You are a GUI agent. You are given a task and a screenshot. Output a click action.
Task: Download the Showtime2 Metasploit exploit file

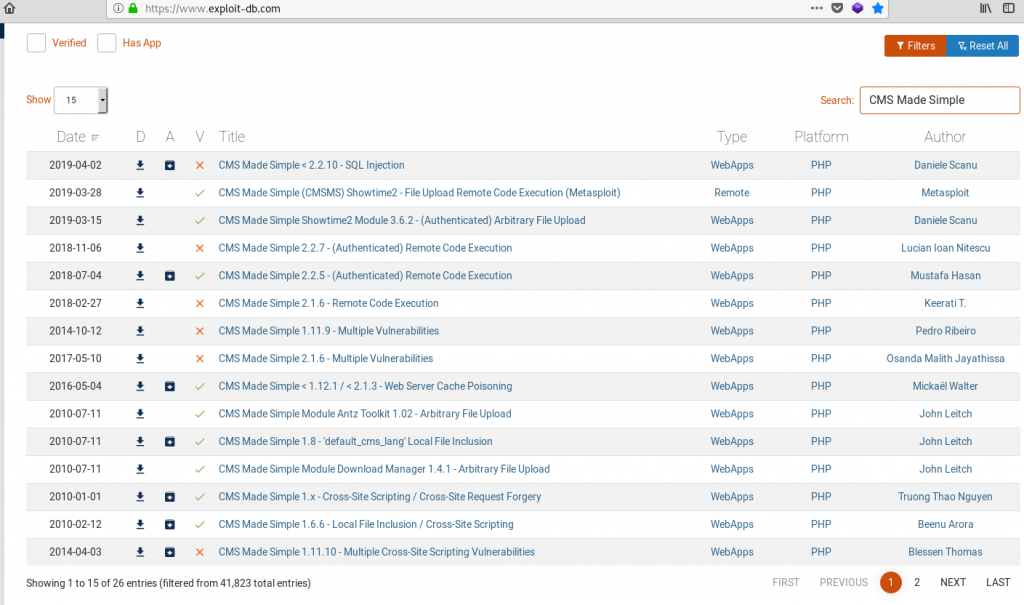[140, 193]
